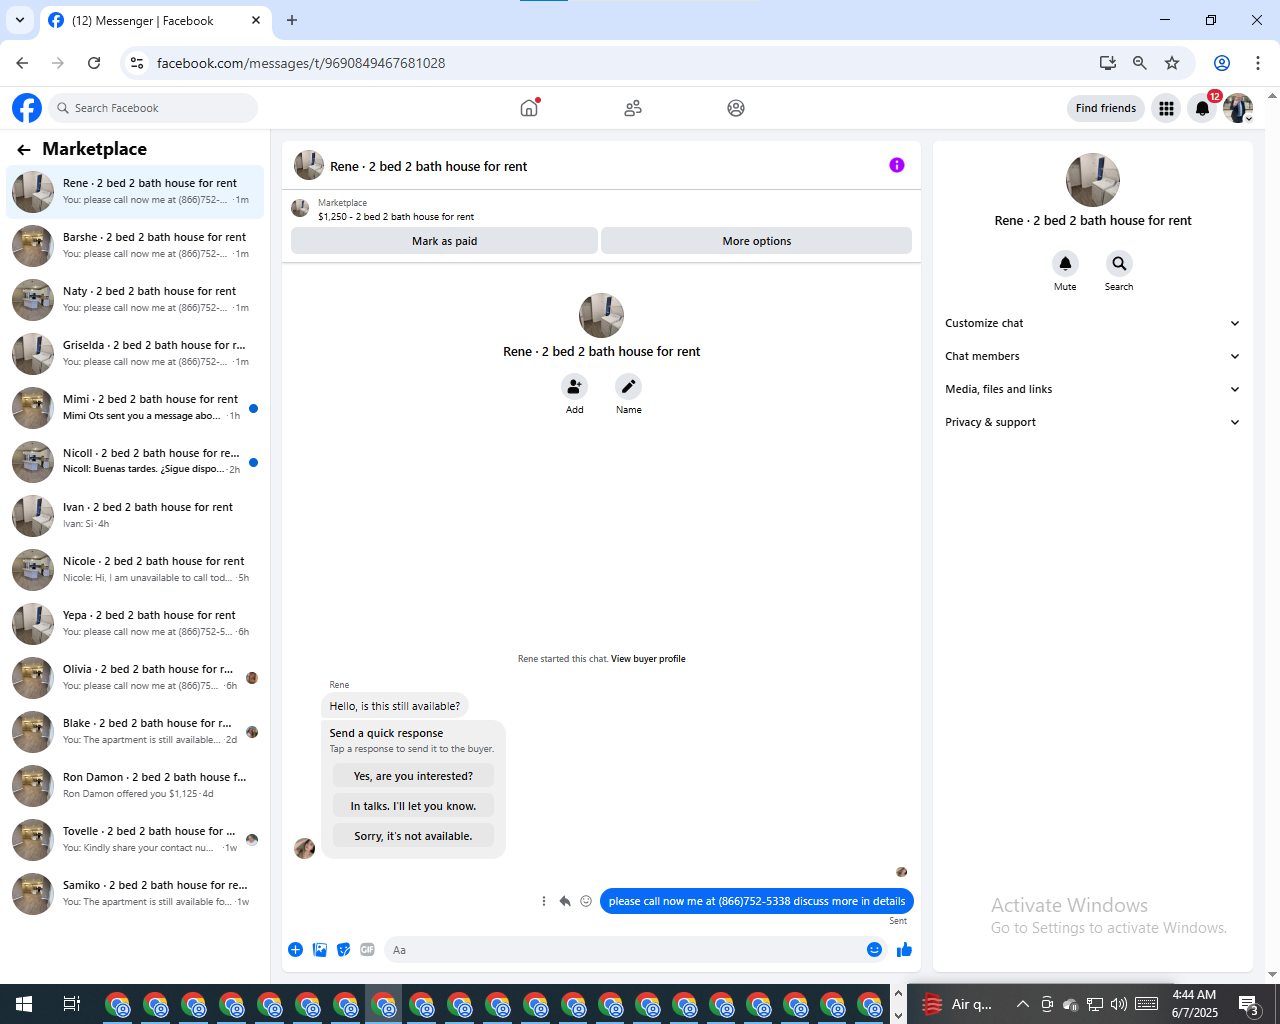Image resolution: width=1280 pixels, height=1024 pixels.
Task: Open the taskbar volume icon
Action: [1119, 1004]
